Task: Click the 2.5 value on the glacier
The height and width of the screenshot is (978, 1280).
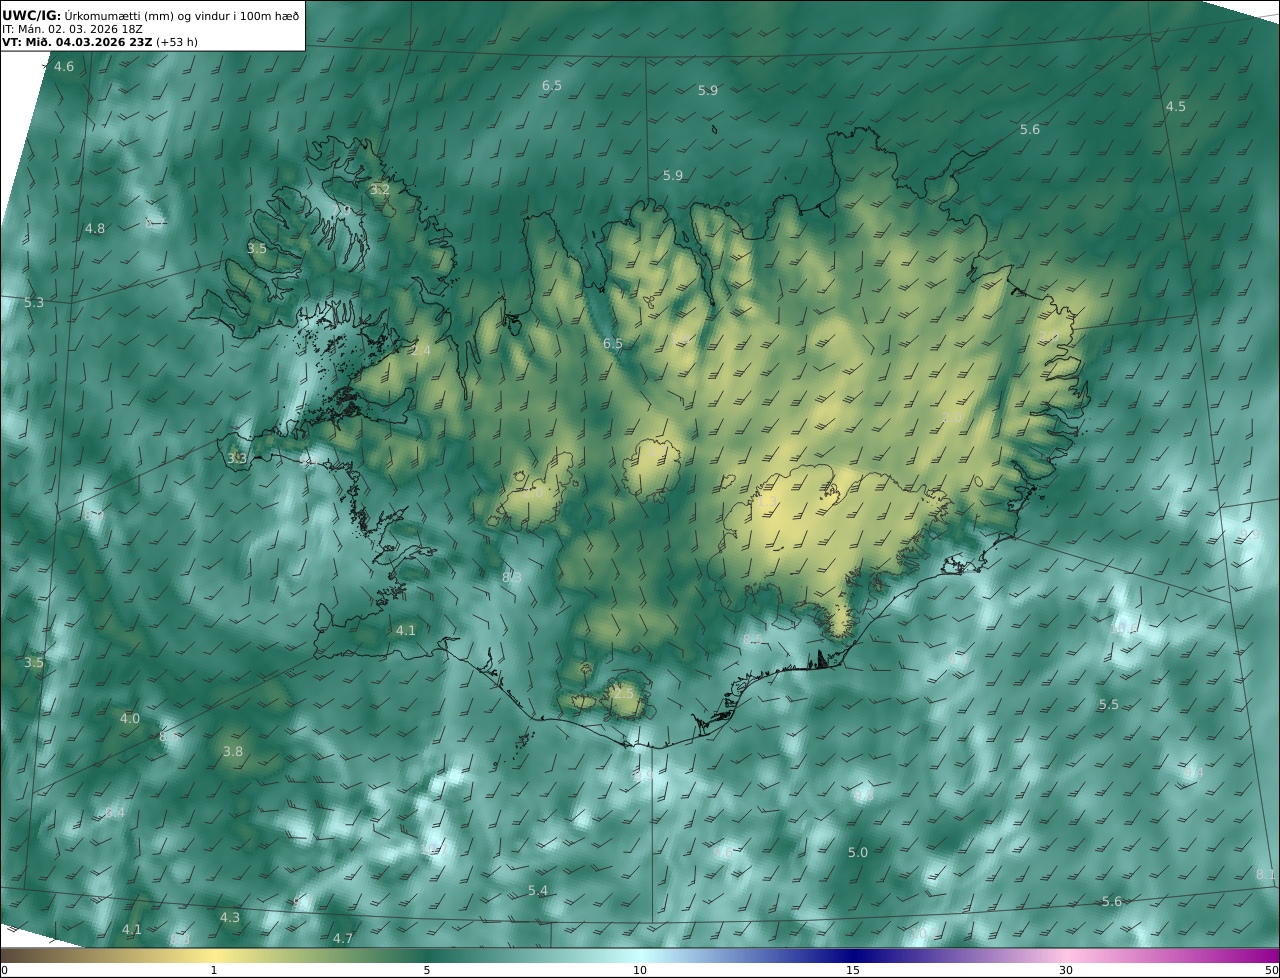Action: pos(624,693)
